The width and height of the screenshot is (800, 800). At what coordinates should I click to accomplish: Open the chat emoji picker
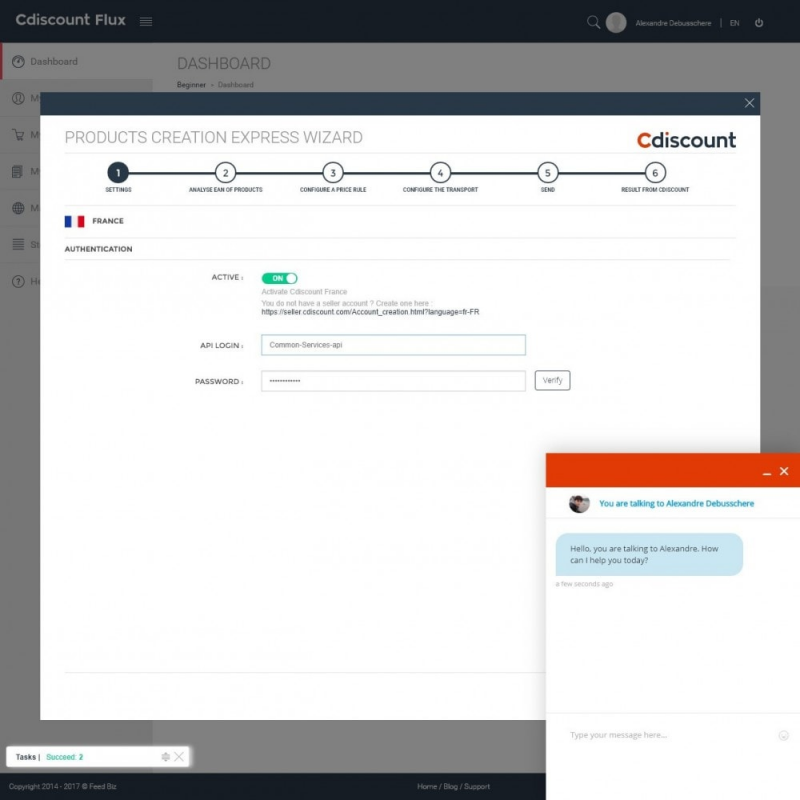(x=783, y=735)
